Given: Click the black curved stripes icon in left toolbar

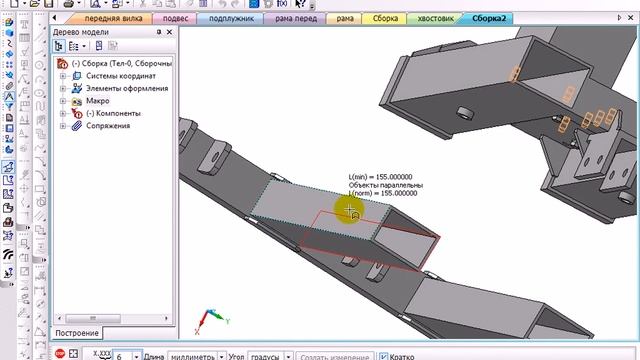Looking at the screenshot, I should [9, 255].
